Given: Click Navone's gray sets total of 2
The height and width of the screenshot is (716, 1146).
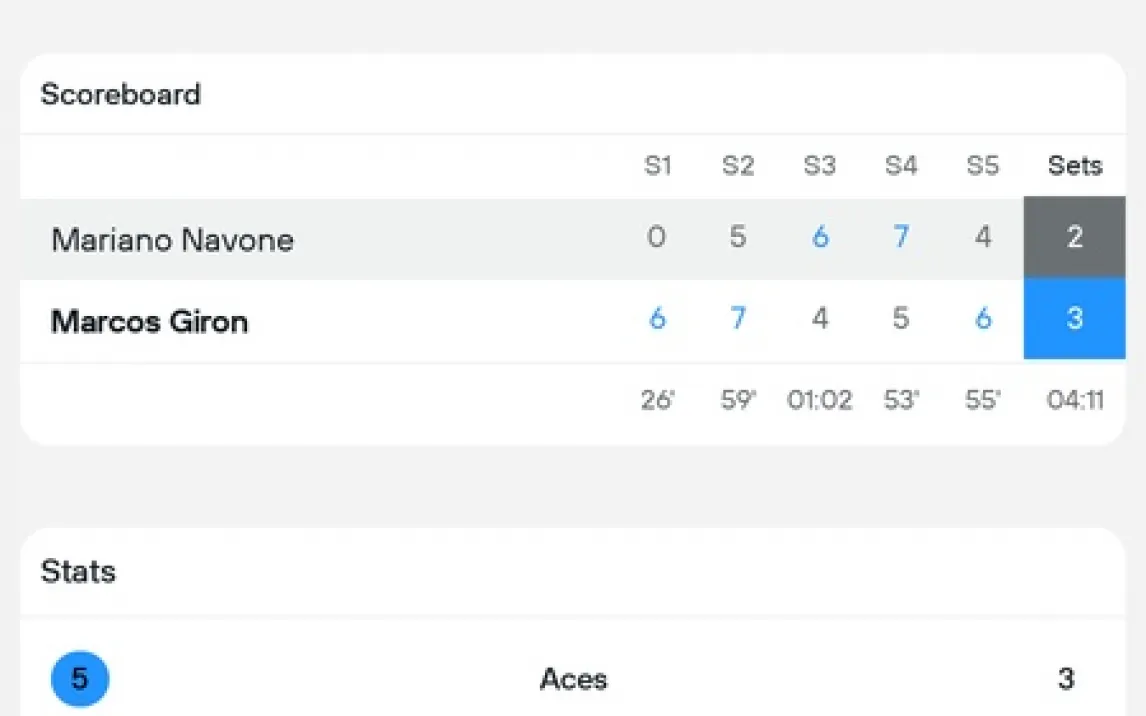Looking at the screenshot, I should (1074, 238).
